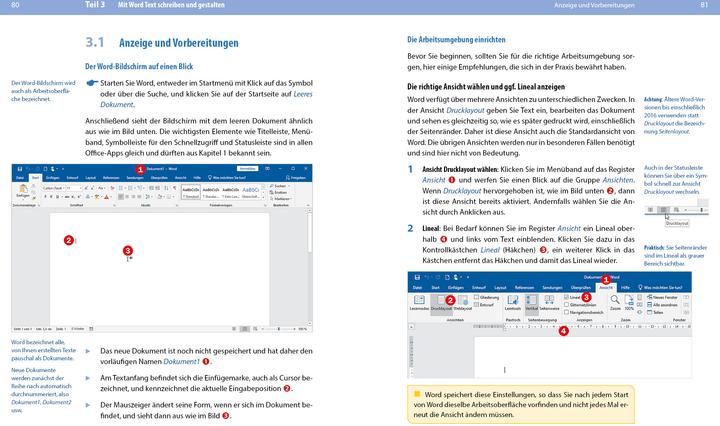Click the highlighted Drucklayout view button

pos(442,302)
